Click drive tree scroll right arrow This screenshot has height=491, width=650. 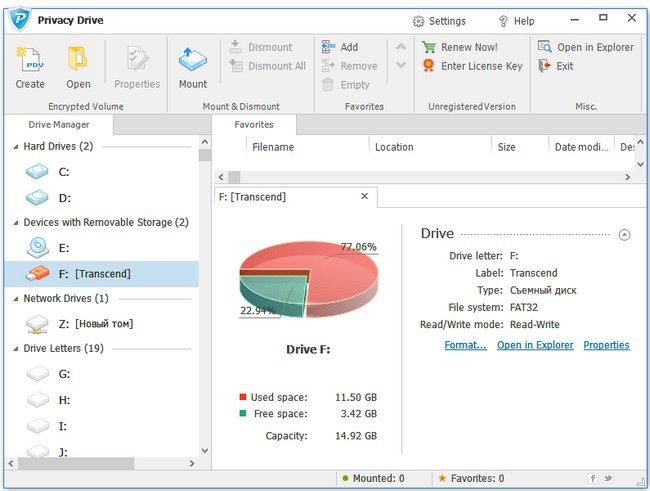point(192,463)
